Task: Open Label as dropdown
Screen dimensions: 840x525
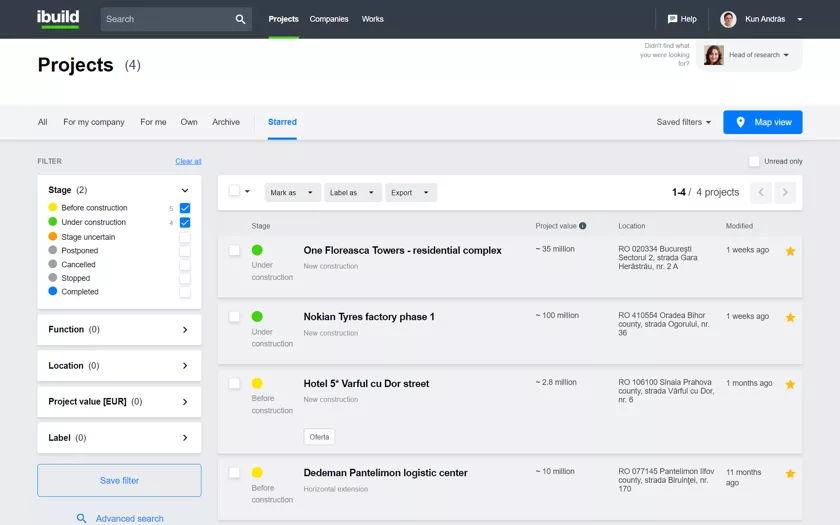Action: [352, 192]
